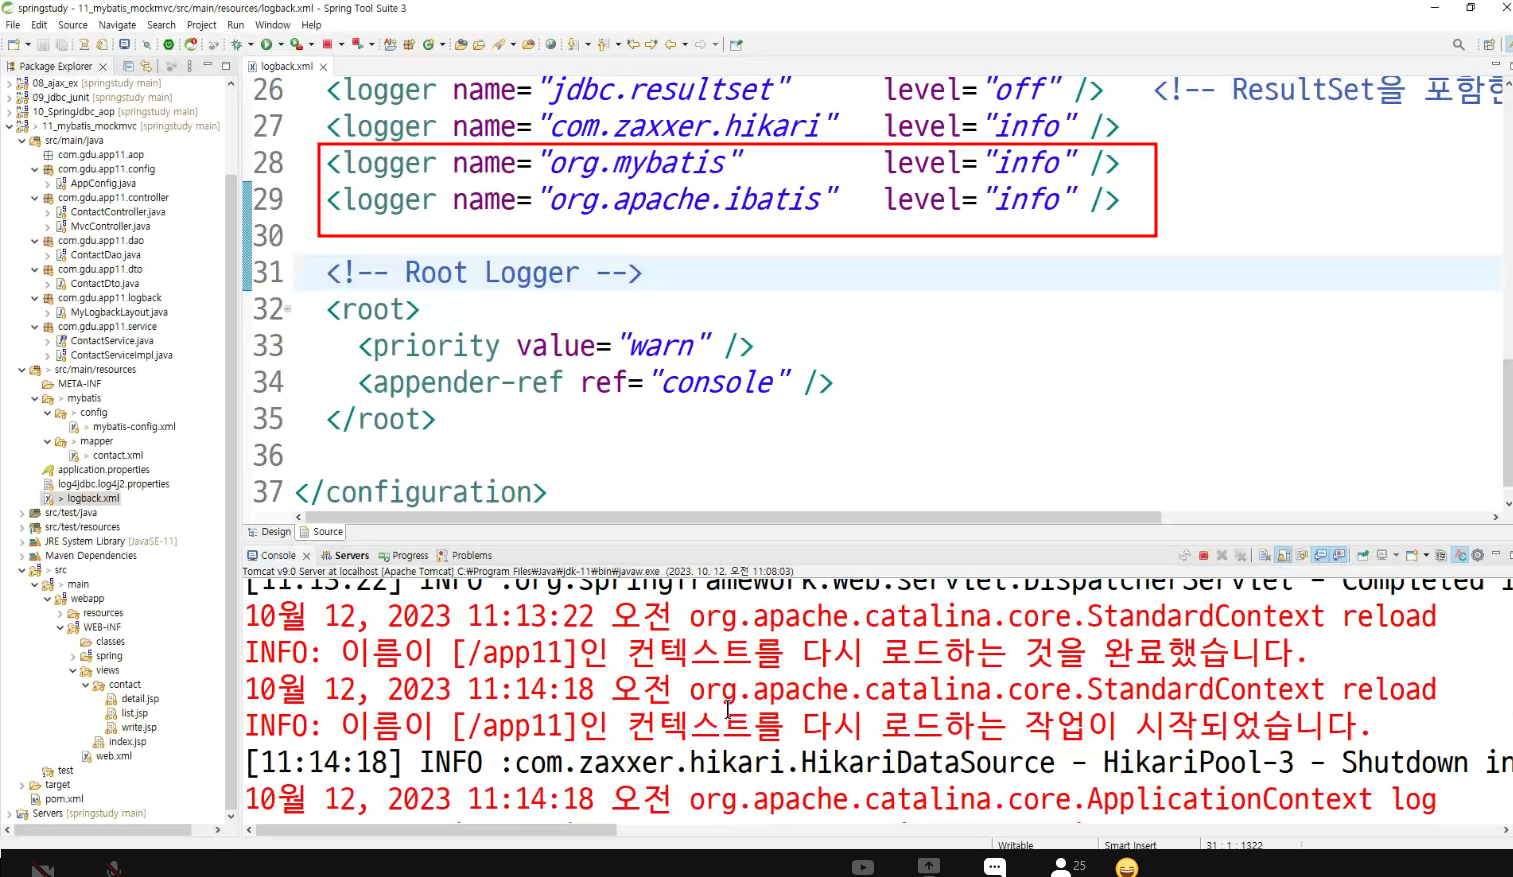Open the Navigate menu

click(117, 25)
